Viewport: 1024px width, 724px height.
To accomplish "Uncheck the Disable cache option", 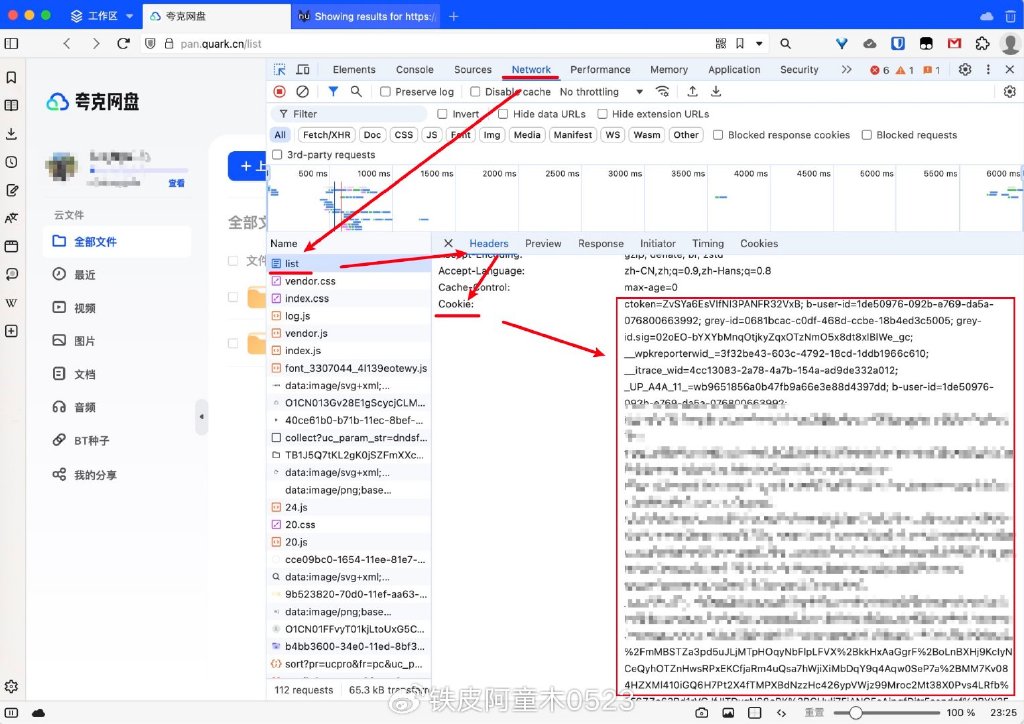I will 474,91.
